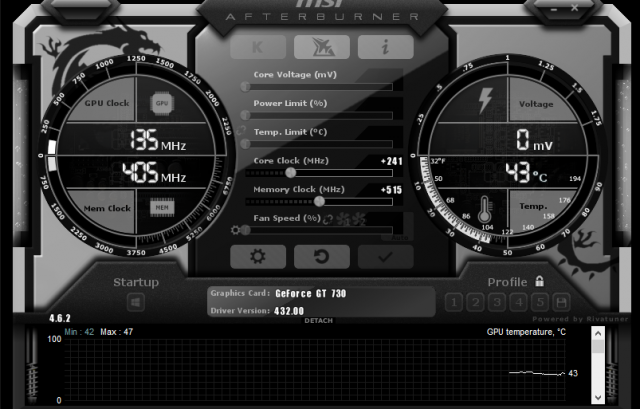Open the K Kombustor stress test button
Screen dimensions: 640x409
click(x=256, y=47)
